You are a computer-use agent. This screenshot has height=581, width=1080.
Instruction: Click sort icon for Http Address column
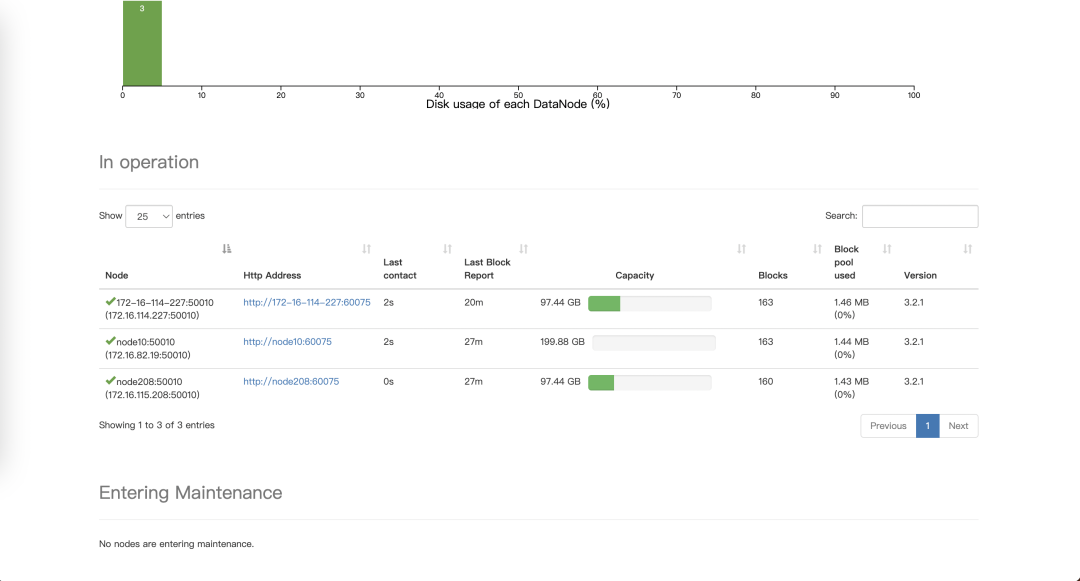[366, 249]
